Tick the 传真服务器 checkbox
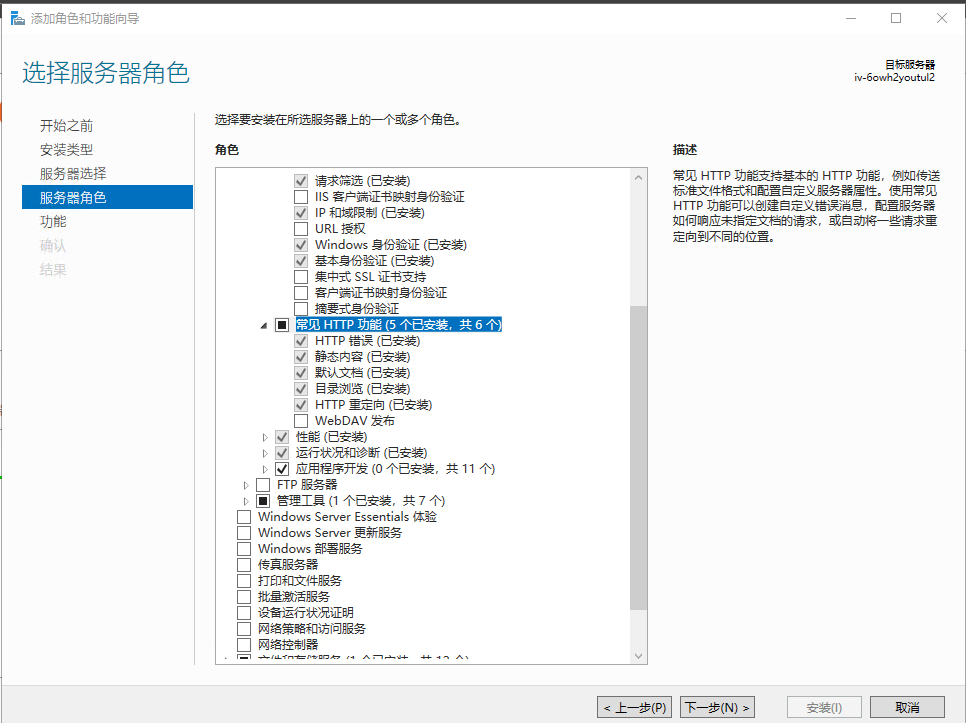Screen dimensions: 966x723 point(244,565)
